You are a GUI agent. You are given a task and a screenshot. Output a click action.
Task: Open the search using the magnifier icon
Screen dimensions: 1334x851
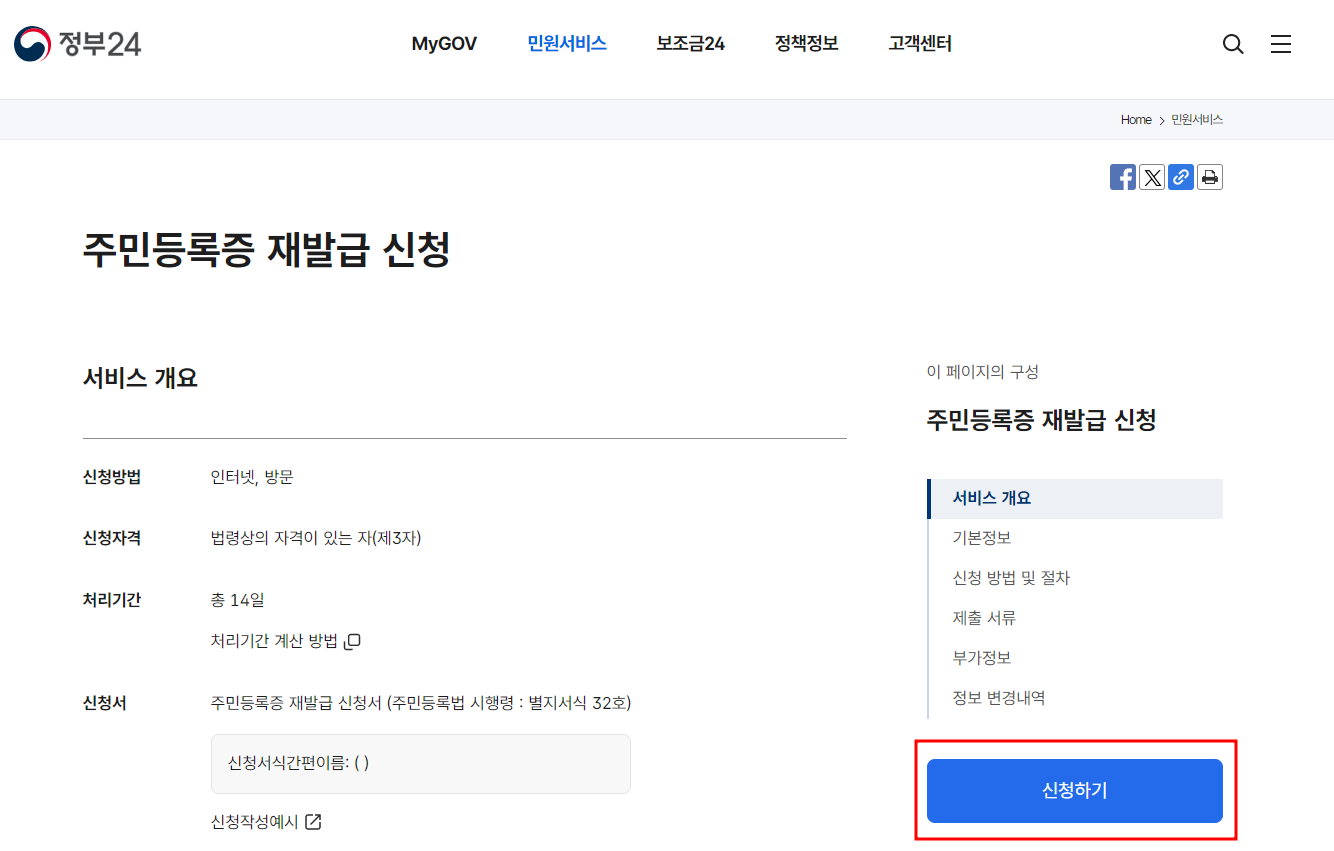1232,43
